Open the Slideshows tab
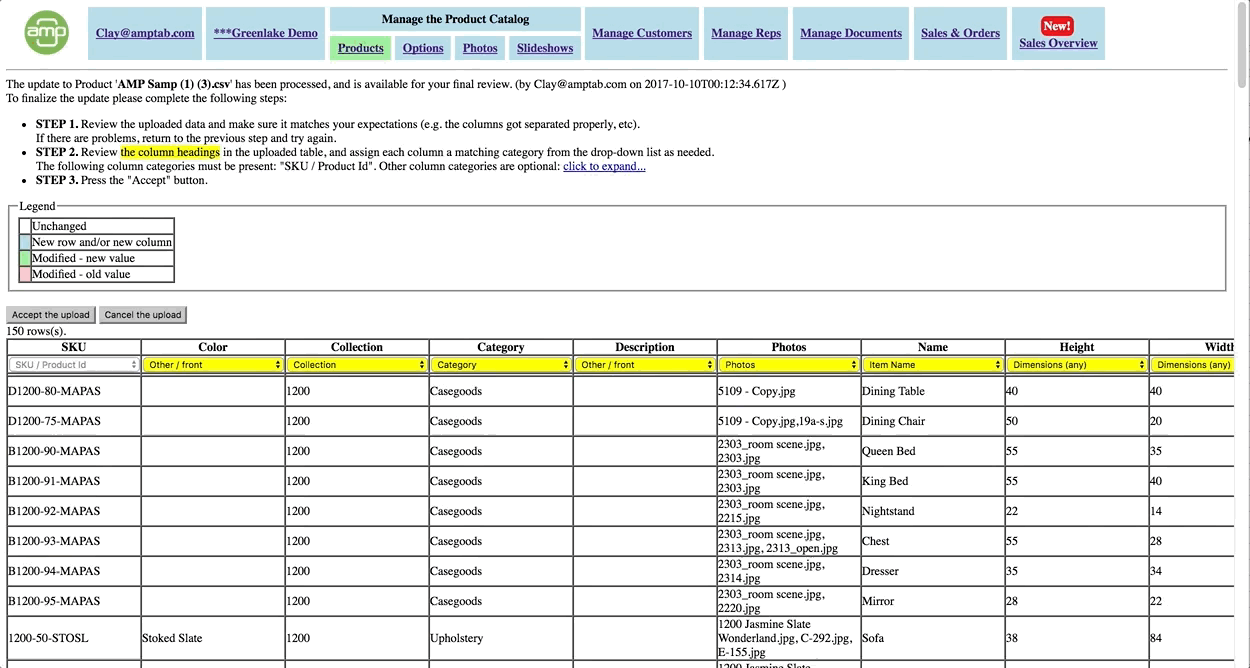 coord(545,48)
